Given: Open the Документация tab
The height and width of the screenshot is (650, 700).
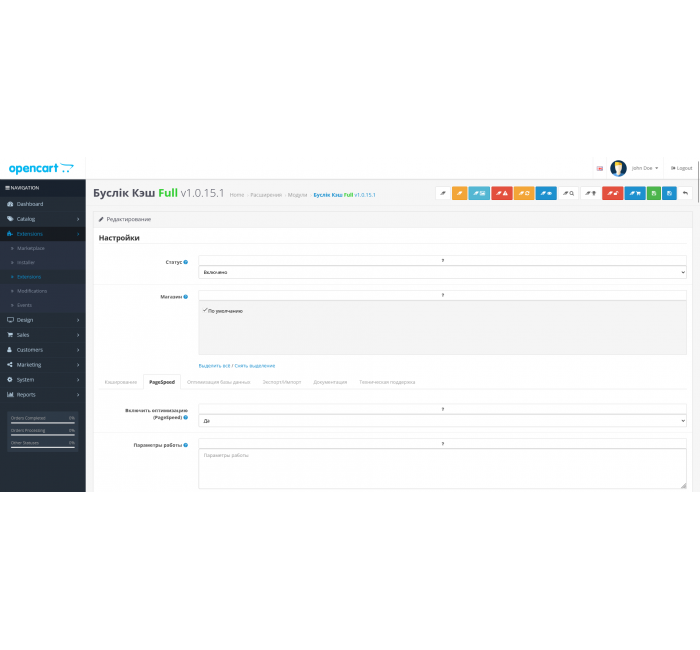Looking at the screenshot, I should 330,382.
